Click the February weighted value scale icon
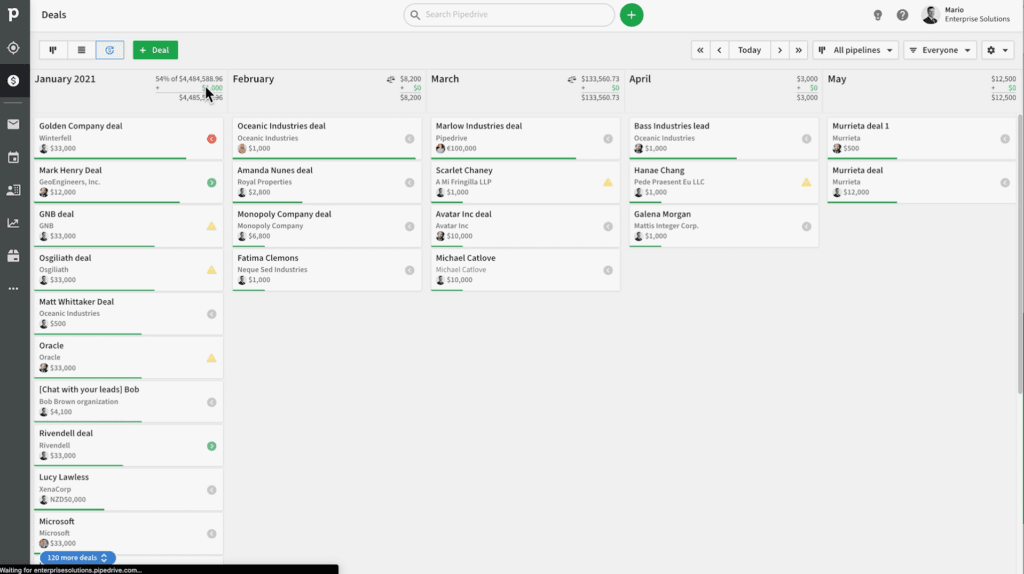This screenshot has width=1024, height=574. coord(391,79)
